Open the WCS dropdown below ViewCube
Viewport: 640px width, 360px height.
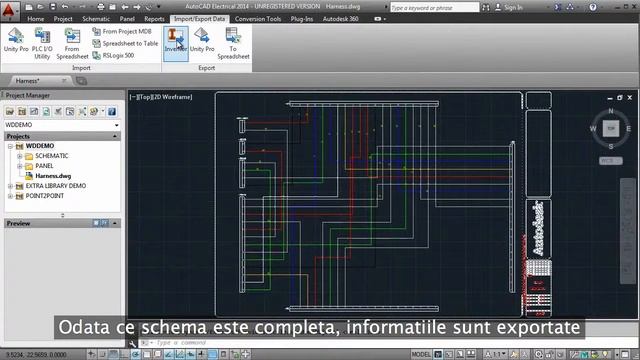(x=611, y=161)
